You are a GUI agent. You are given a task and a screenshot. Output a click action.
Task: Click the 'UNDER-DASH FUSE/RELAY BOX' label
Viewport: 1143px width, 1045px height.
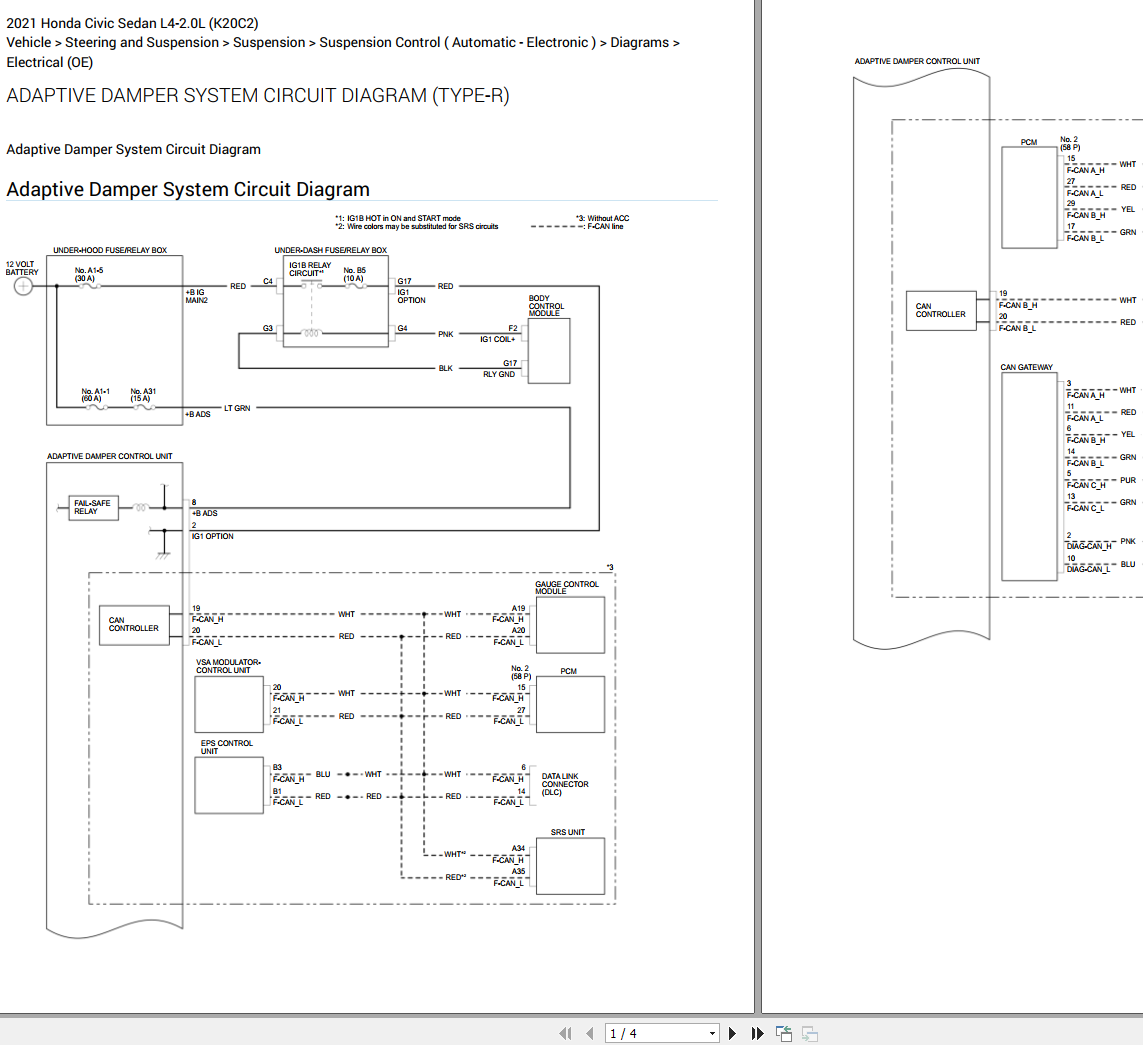[330, 250]
